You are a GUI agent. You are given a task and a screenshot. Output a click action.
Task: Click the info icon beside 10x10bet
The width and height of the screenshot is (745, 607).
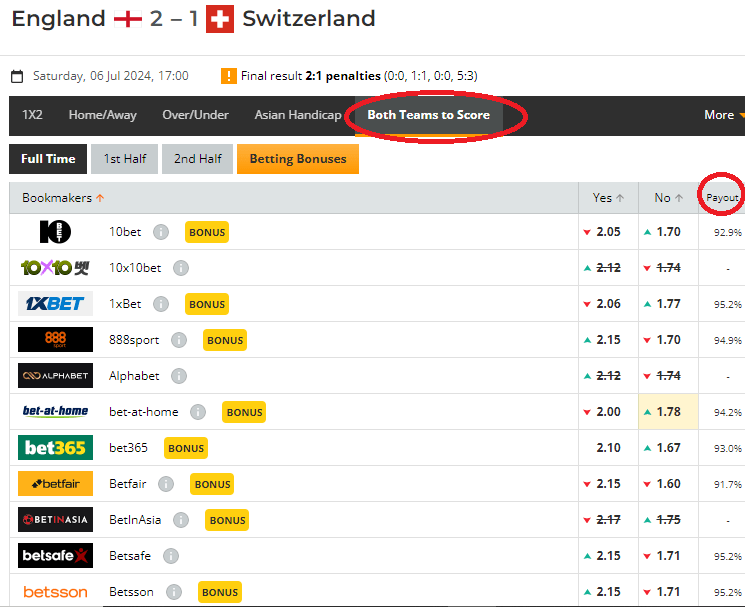pyautogui.click(x=180, y=268)
